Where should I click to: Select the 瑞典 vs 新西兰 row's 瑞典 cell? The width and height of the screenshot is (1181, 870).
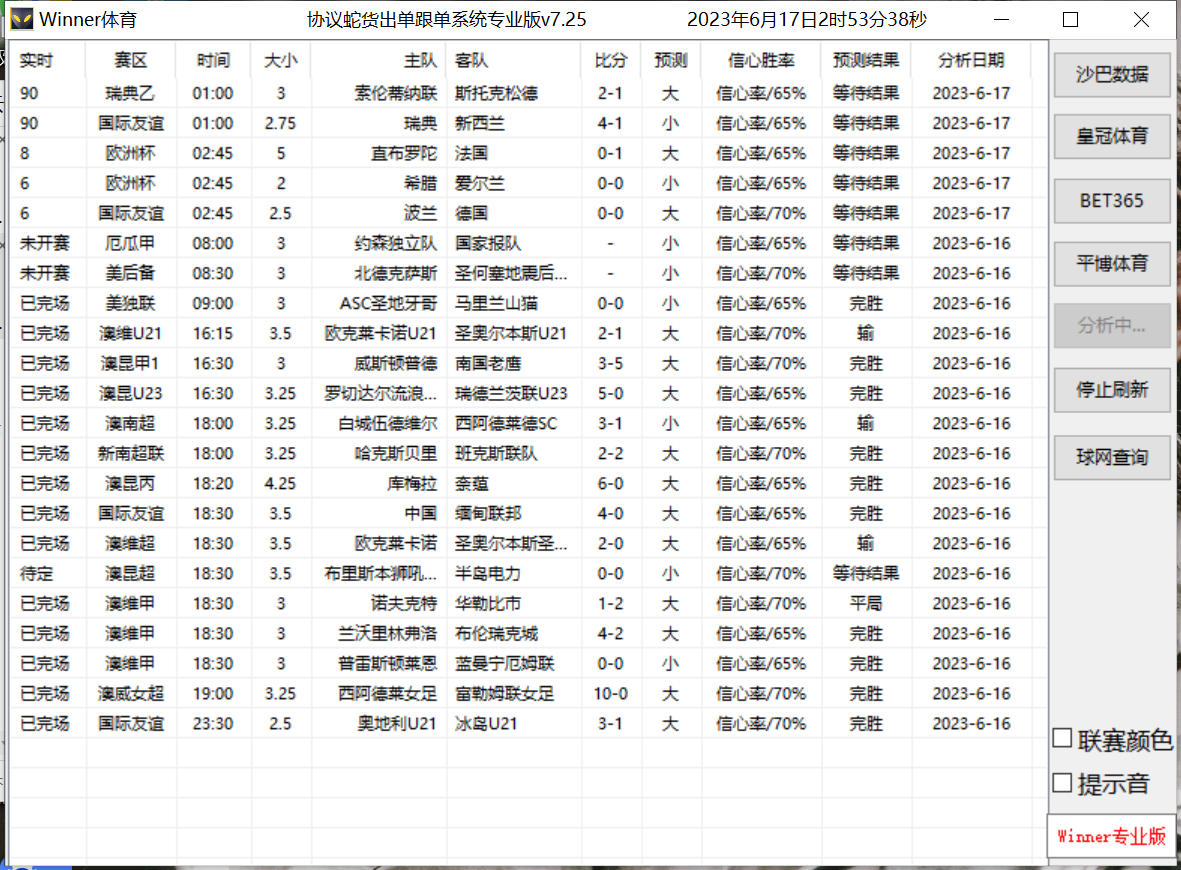420,124
